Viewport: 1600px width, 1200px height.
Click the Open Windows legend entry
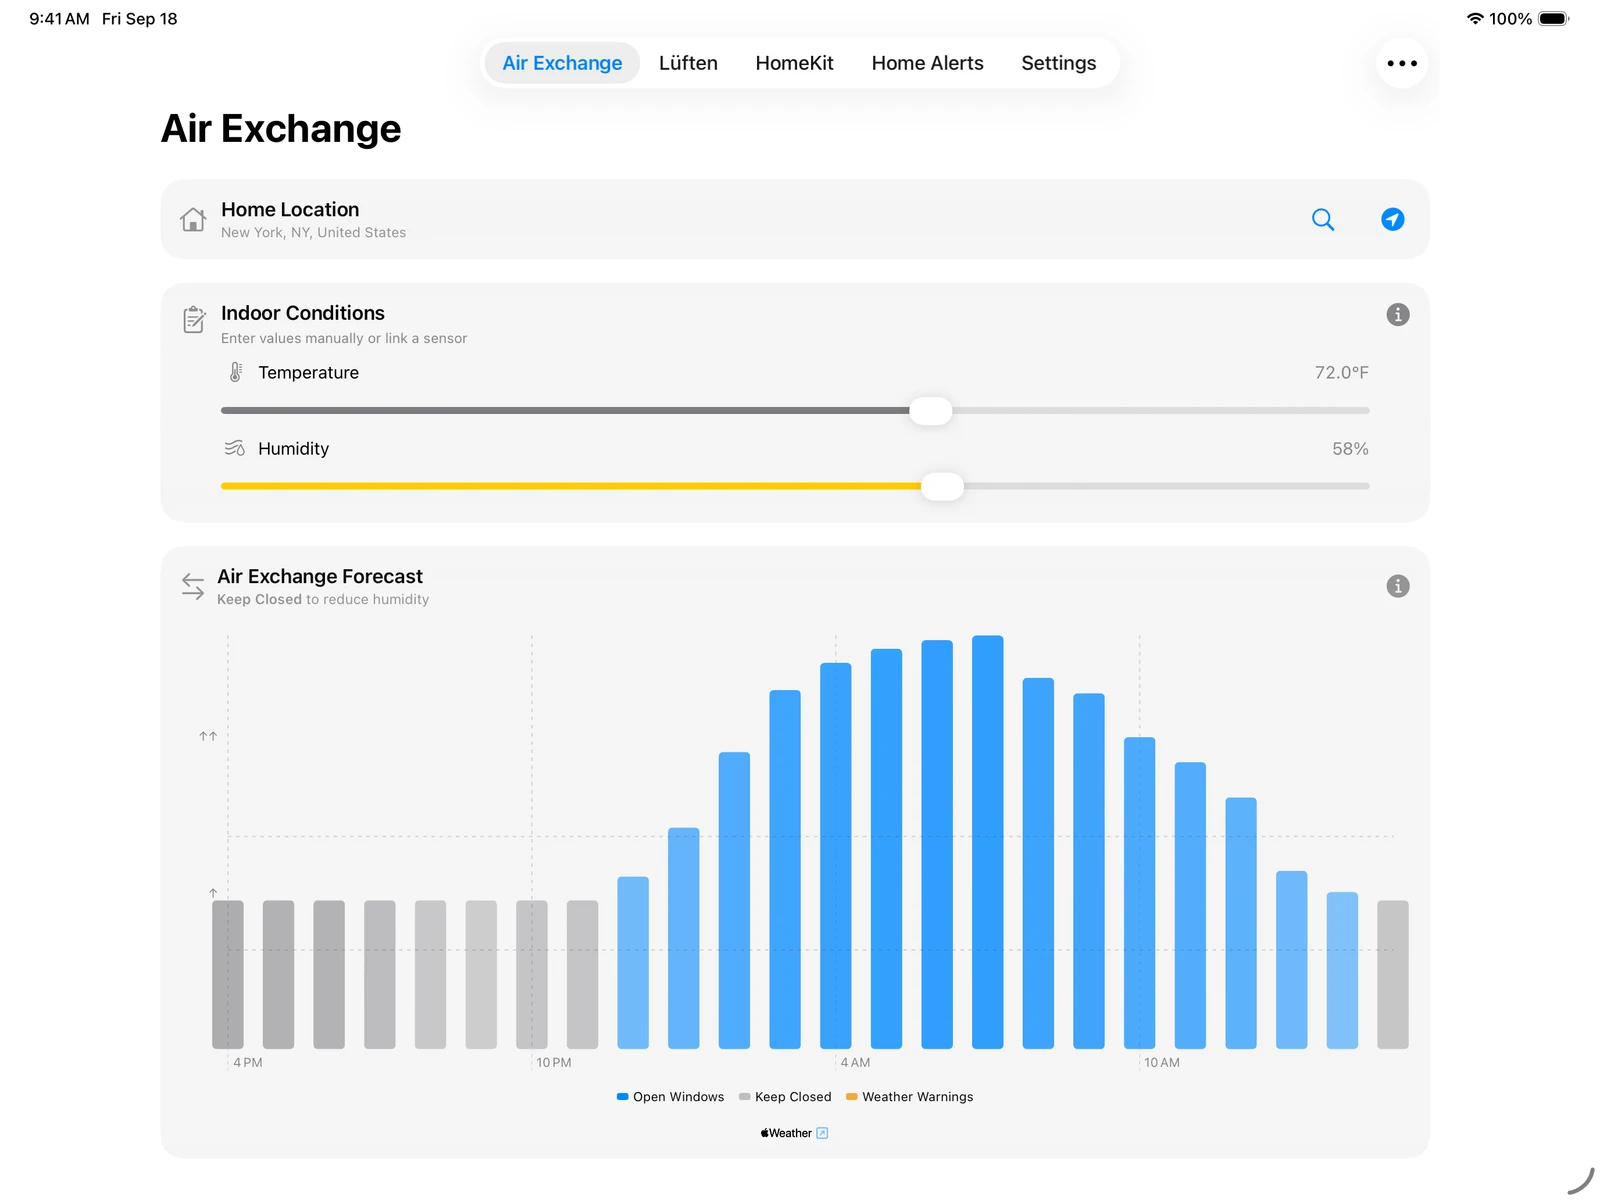pyautogui.click(x=670, y=1097)
